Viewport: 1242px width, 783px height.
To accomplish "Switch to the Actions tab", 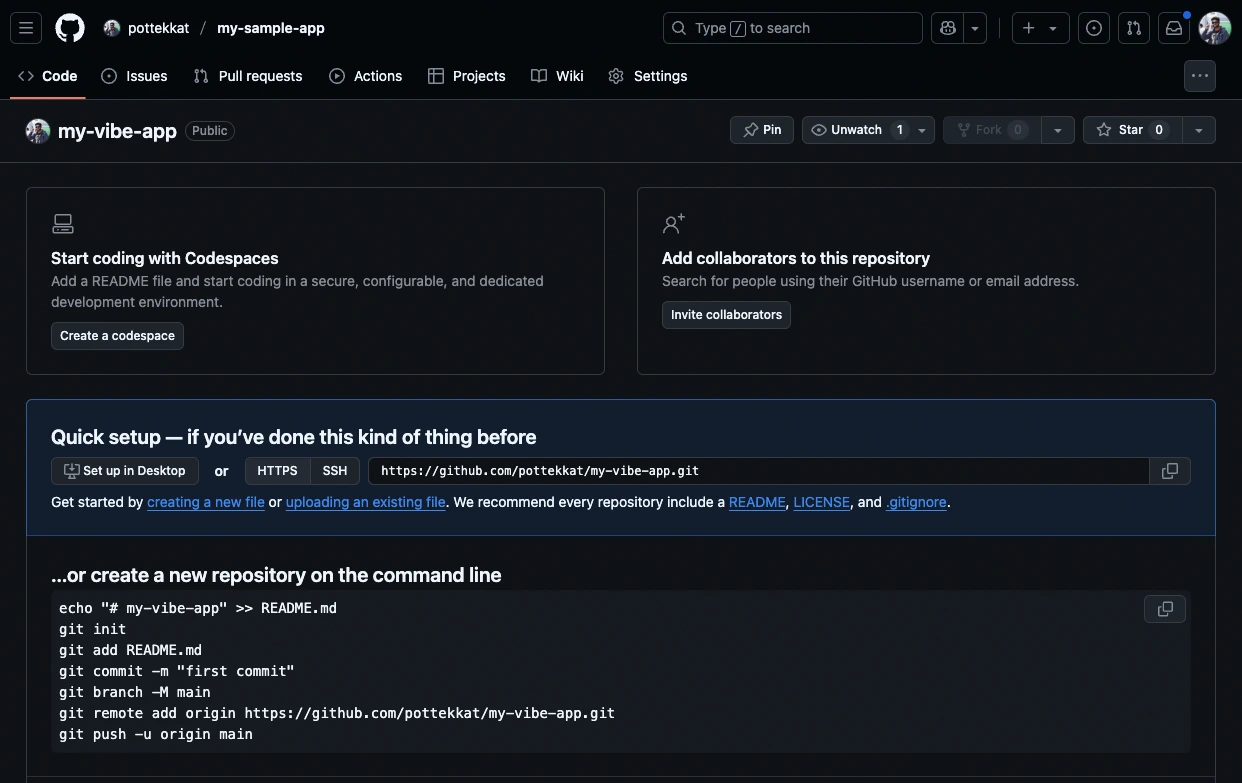I will pyautogui.click(x=366, y=76).
